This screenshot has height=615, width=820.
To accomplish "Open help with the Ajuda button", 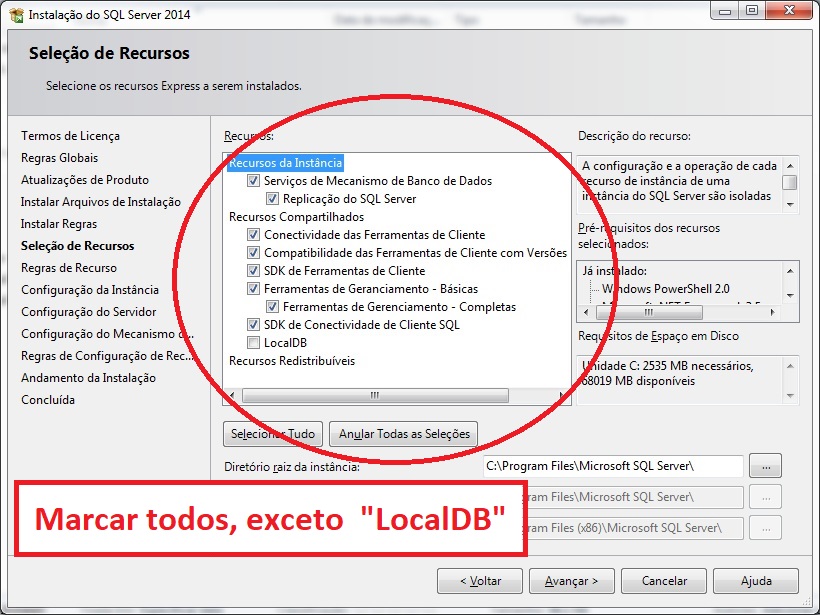I will coord(756,581).
